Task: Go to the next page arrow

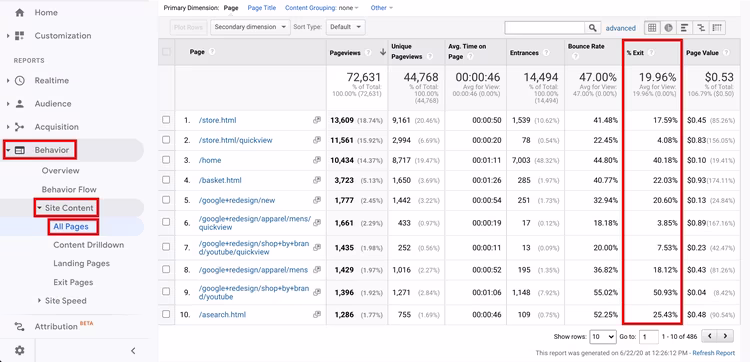Action: 726,336
